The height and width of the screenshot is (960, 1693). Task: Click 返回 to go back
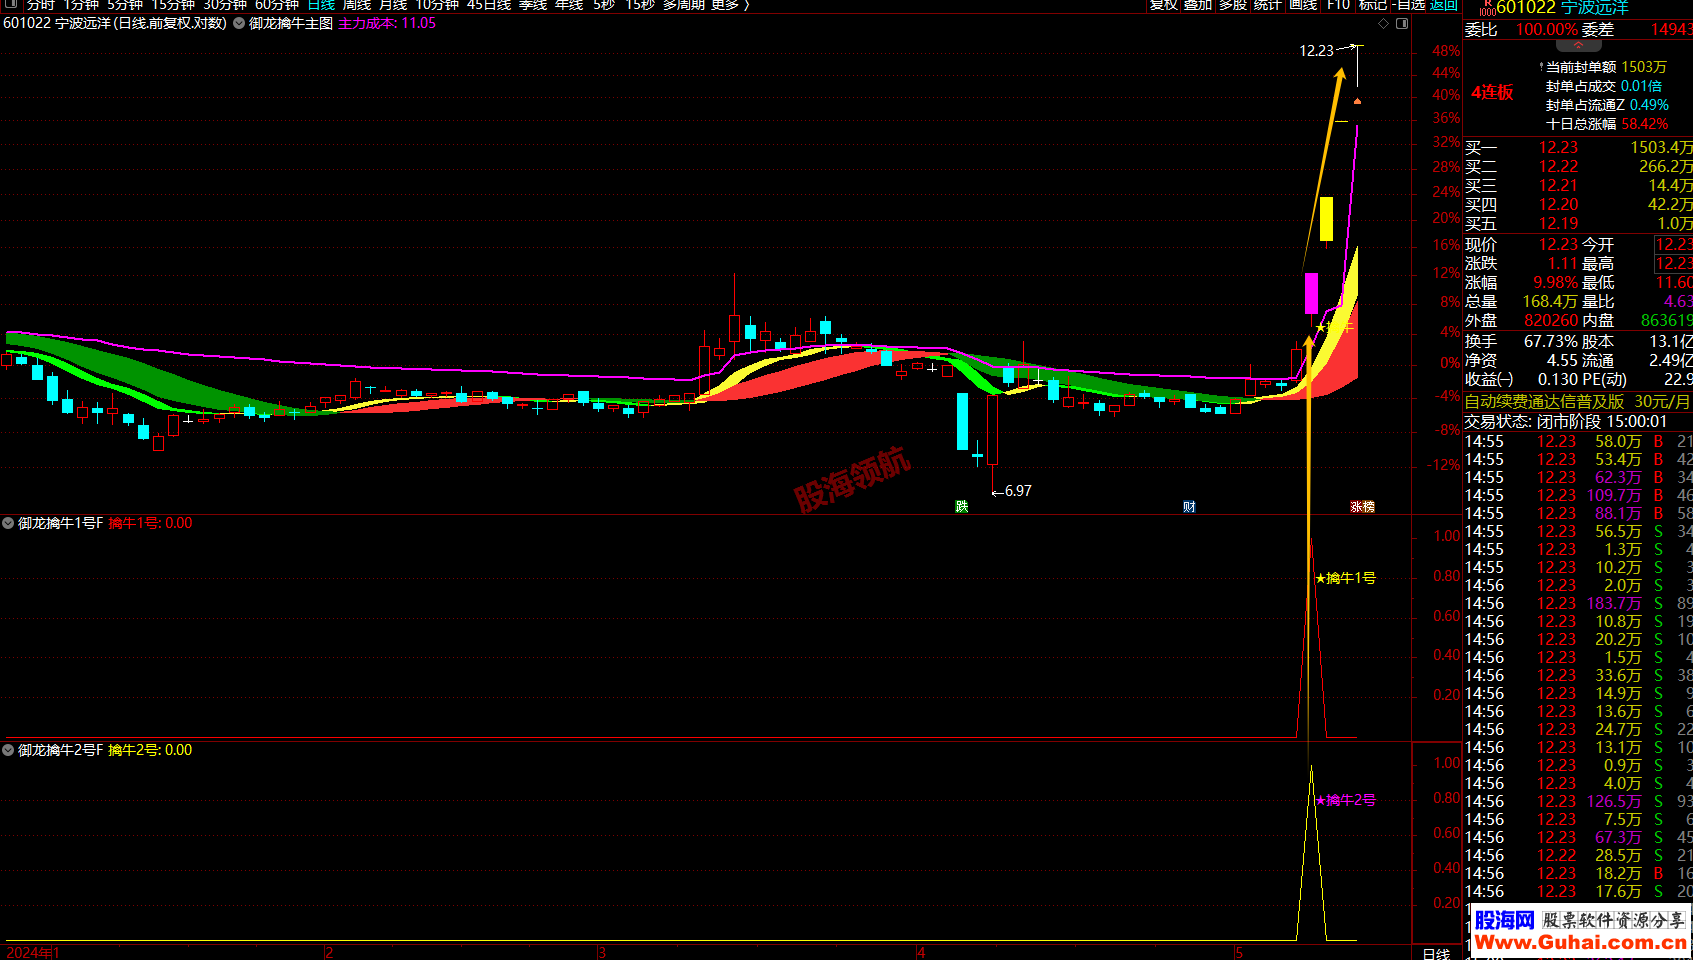[x=1444, y=4]
